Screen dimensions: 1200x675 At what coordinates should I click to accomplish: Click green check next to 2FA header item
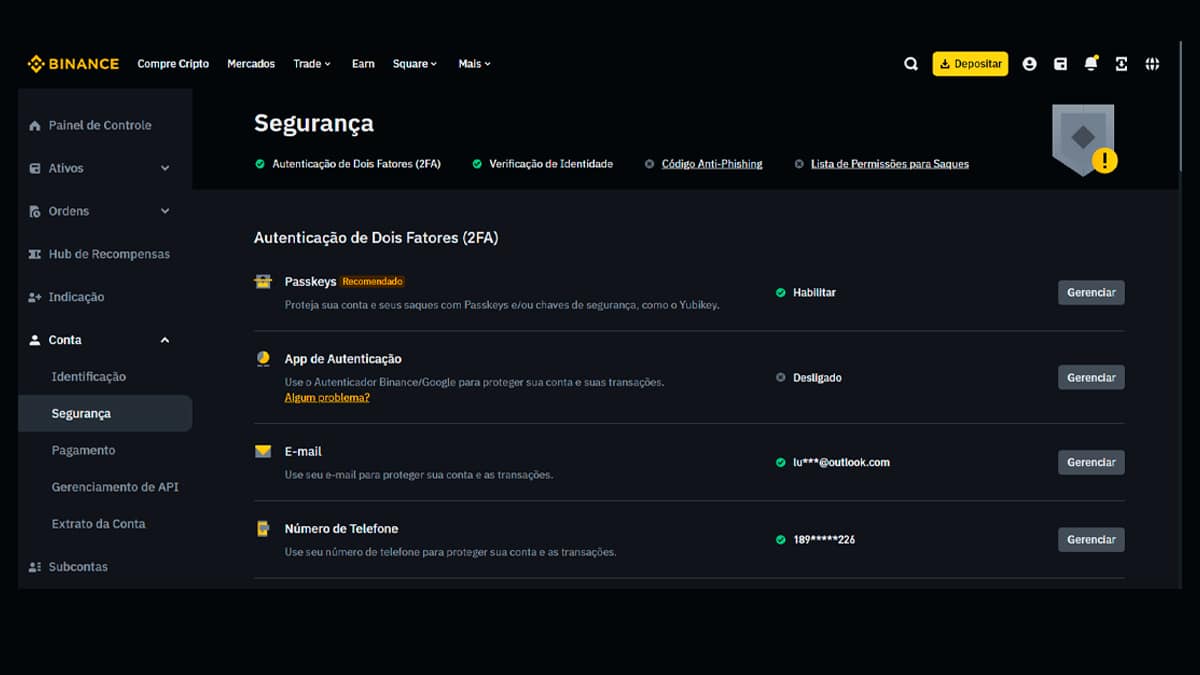260,164
